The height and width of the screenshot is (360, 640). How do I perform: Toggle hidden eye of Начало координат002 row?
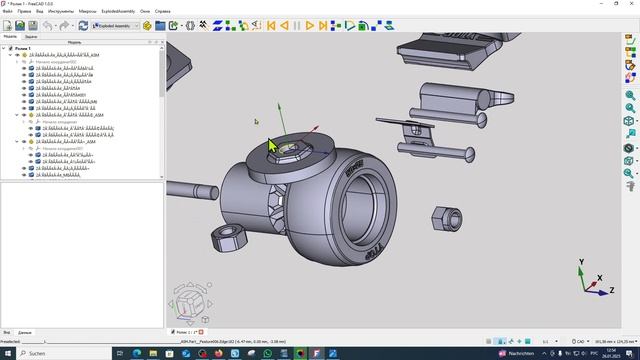tap(24, 62)
